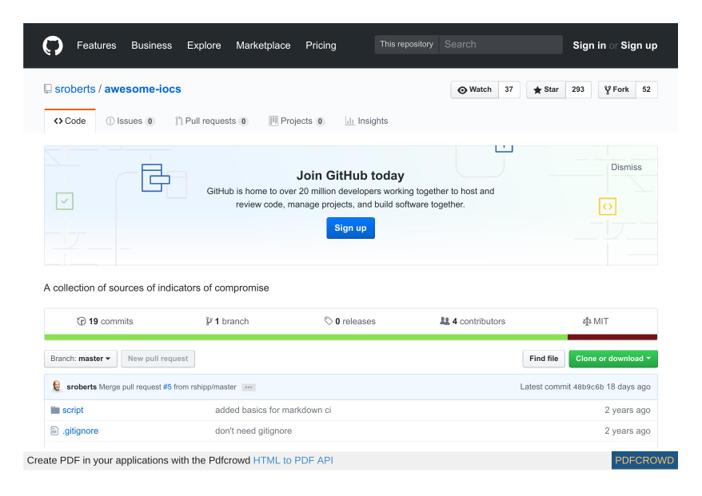This screenshot has height=496, width=702.
Task: Open the 19 commits link
Action: pyautogui.click(x=104, y=321)
